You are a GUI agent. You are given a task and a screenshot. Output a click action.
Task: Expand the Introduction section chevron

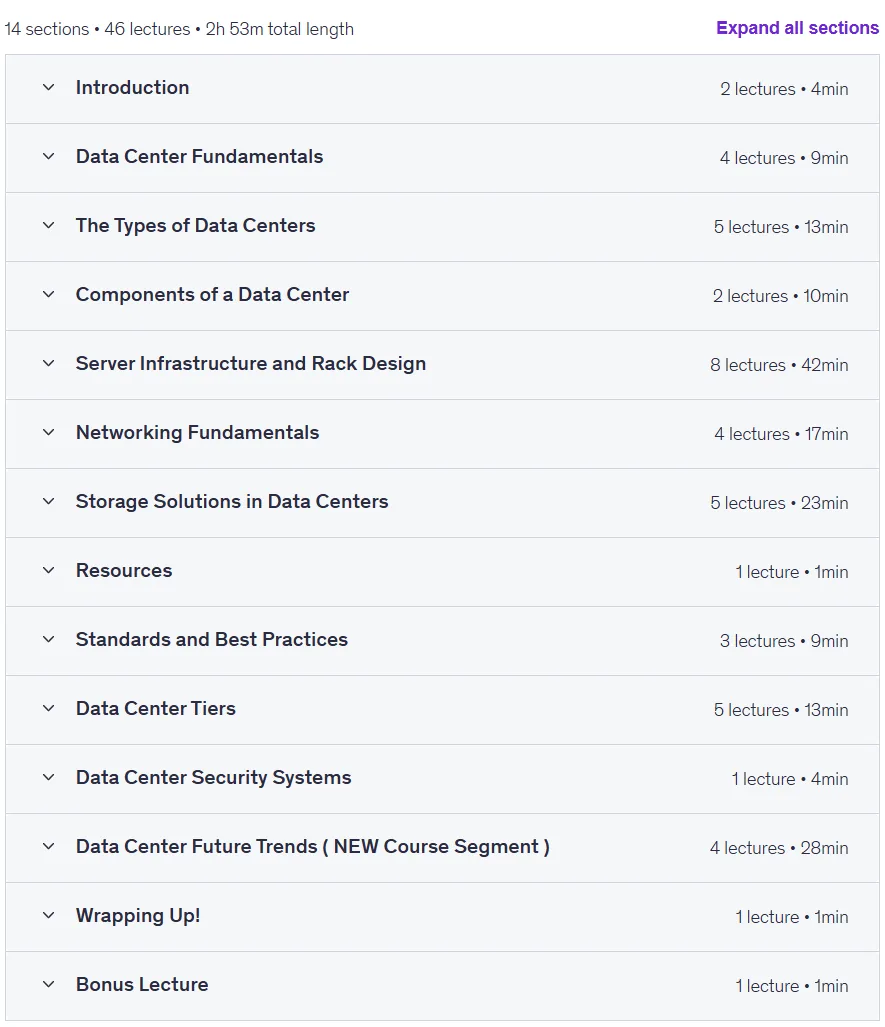(48, 87)
